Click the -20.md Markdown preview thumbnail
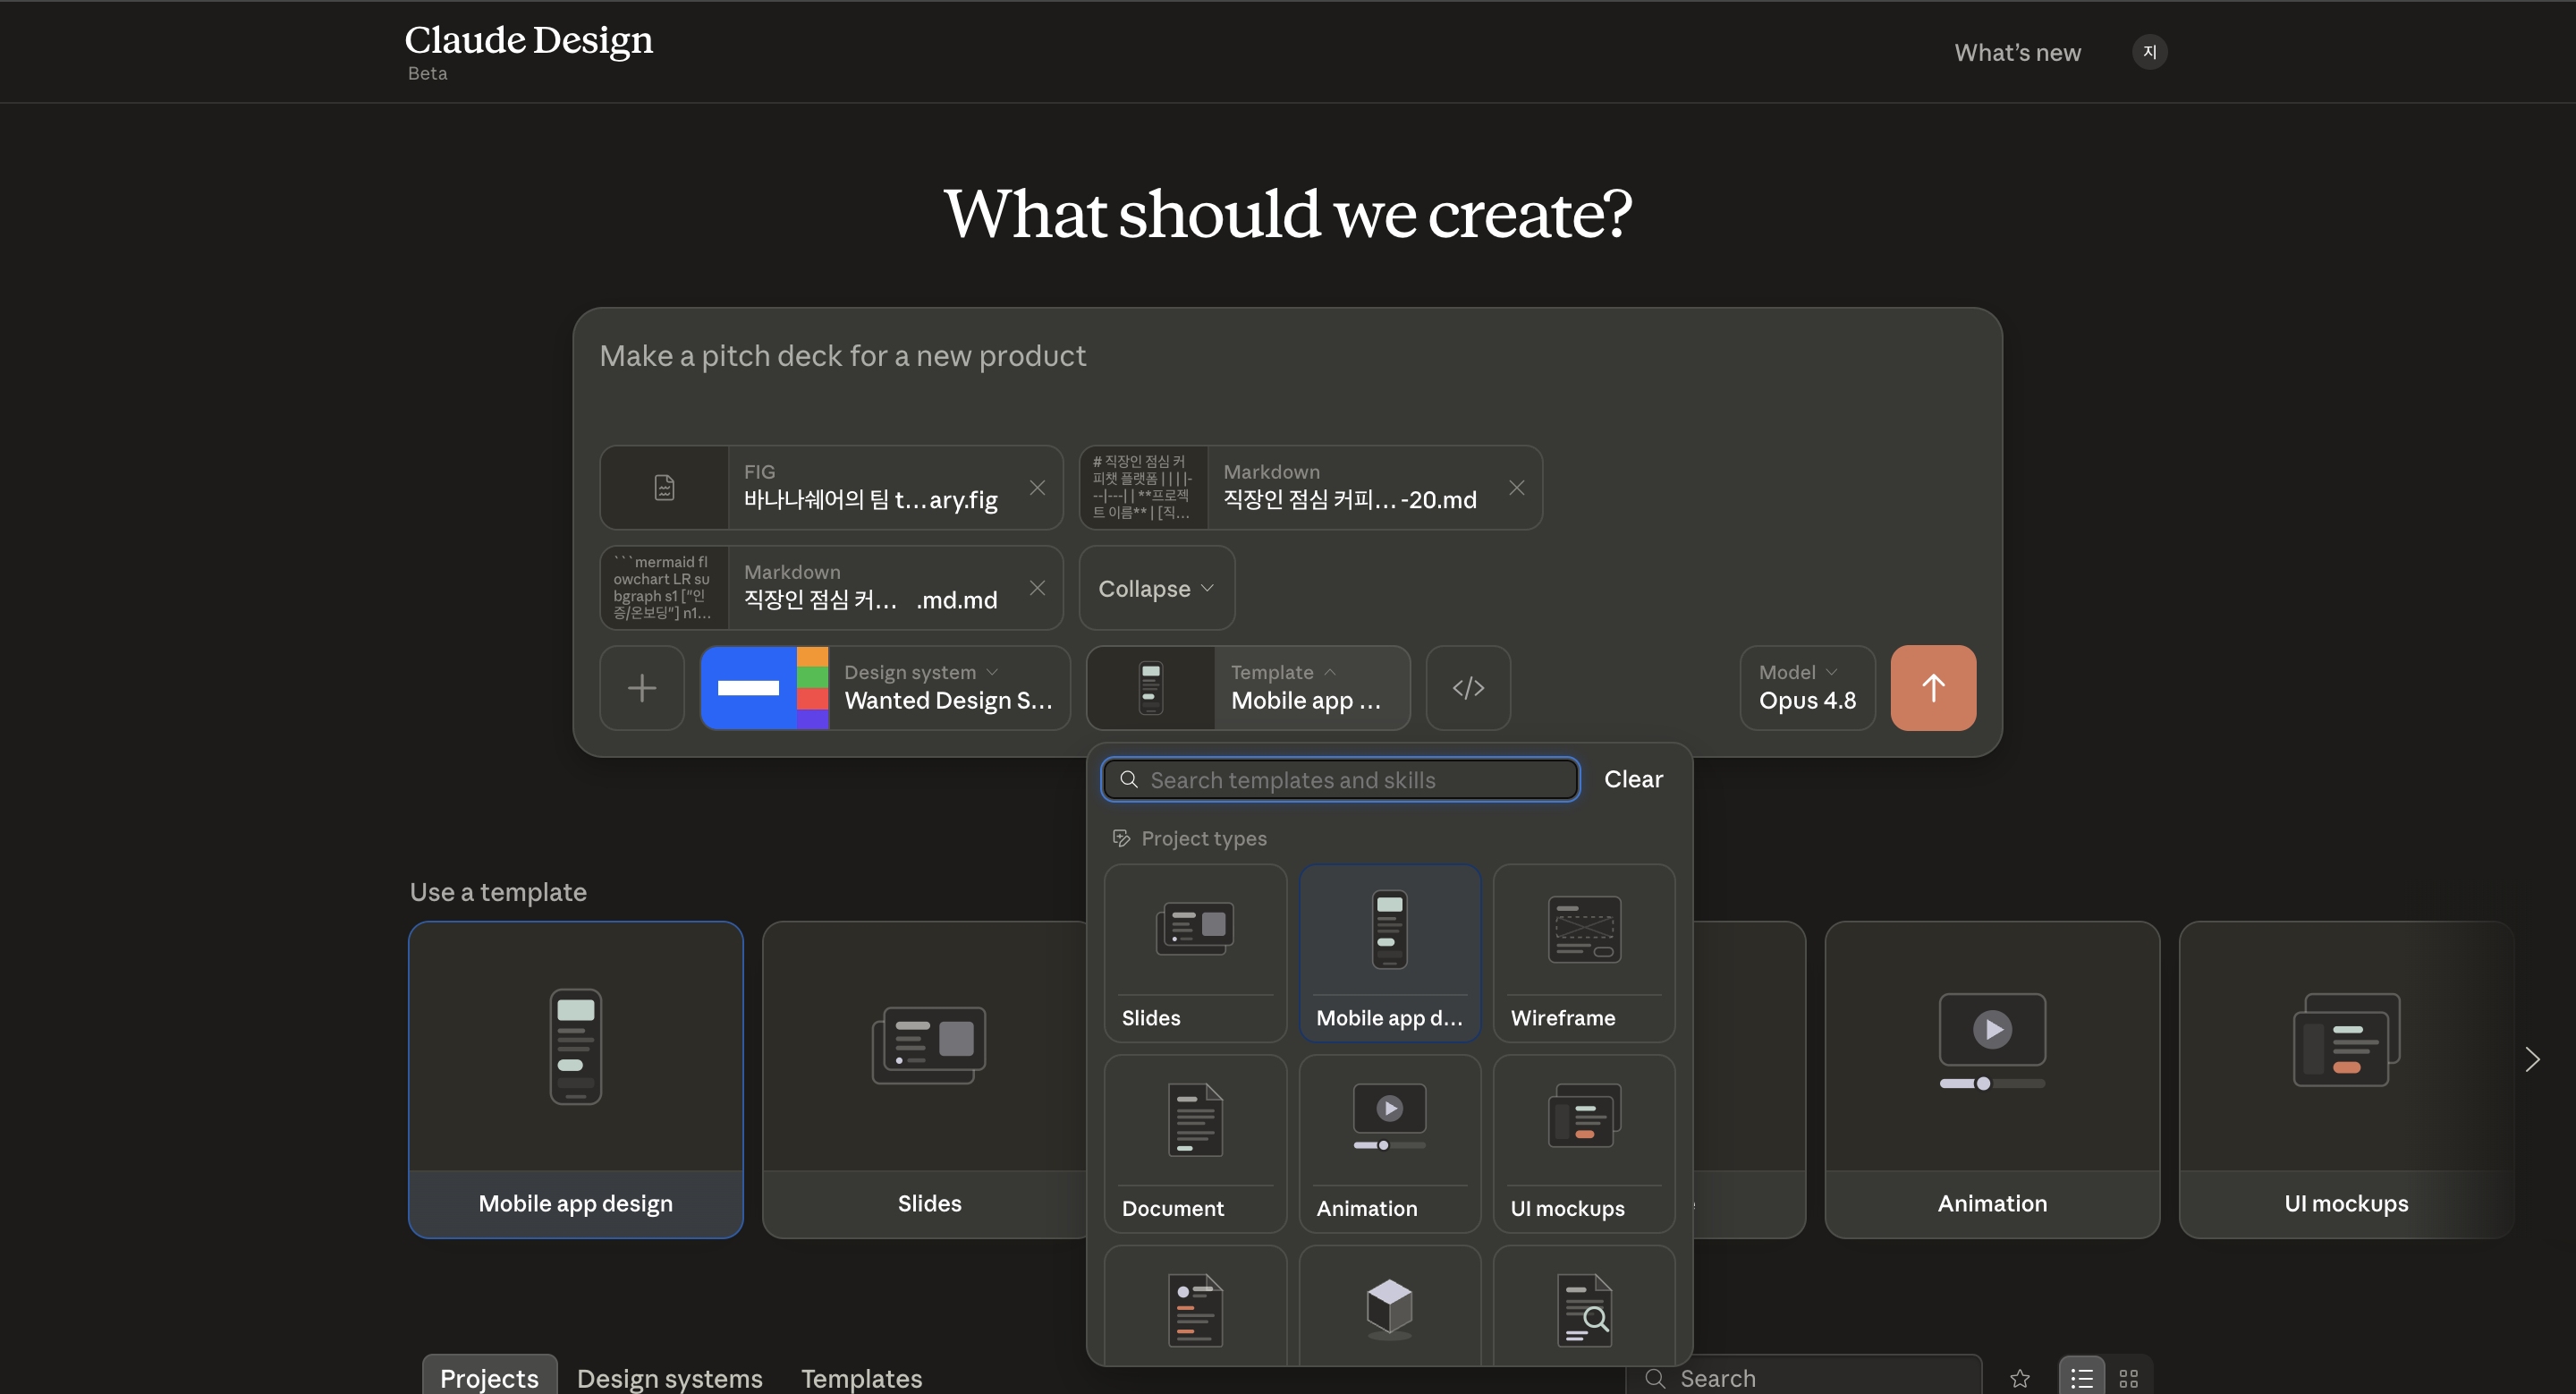The width and height of the screenshot is (2576, 1394). coord(1143,488)
